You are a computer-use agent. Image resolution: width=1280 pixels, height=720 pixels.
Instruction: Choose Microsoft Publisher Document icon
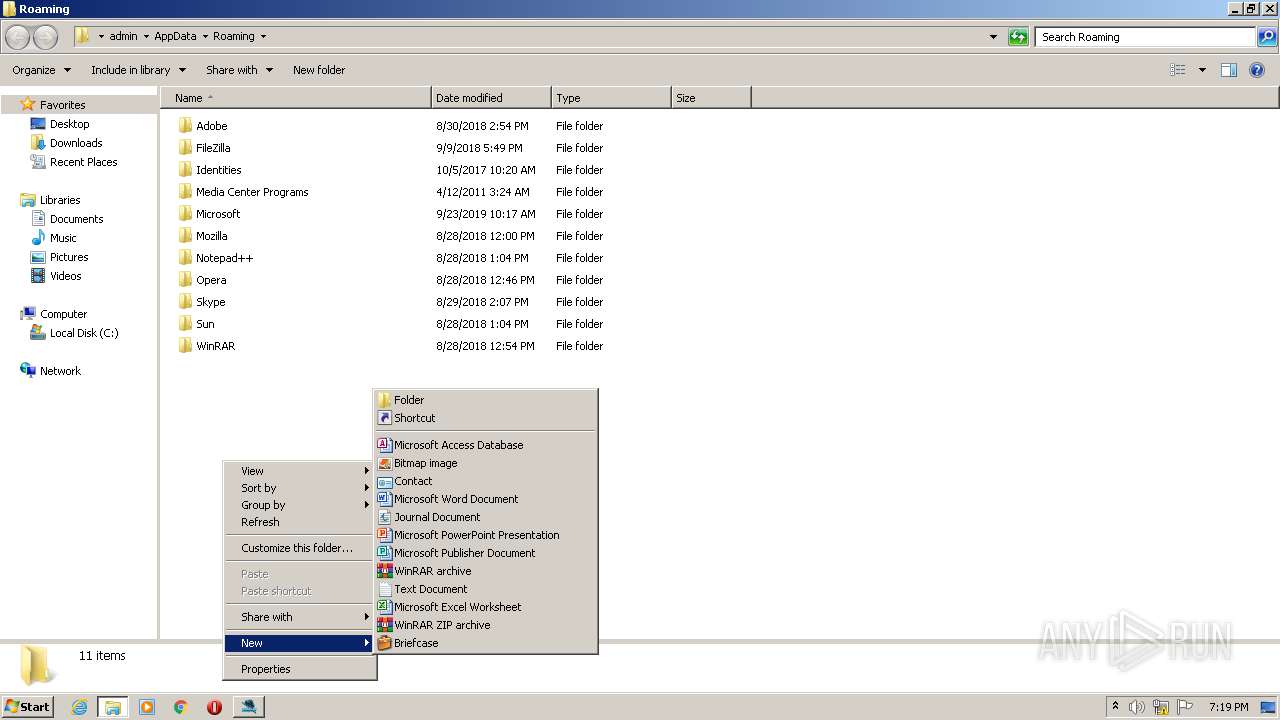[x=384, y=553]
